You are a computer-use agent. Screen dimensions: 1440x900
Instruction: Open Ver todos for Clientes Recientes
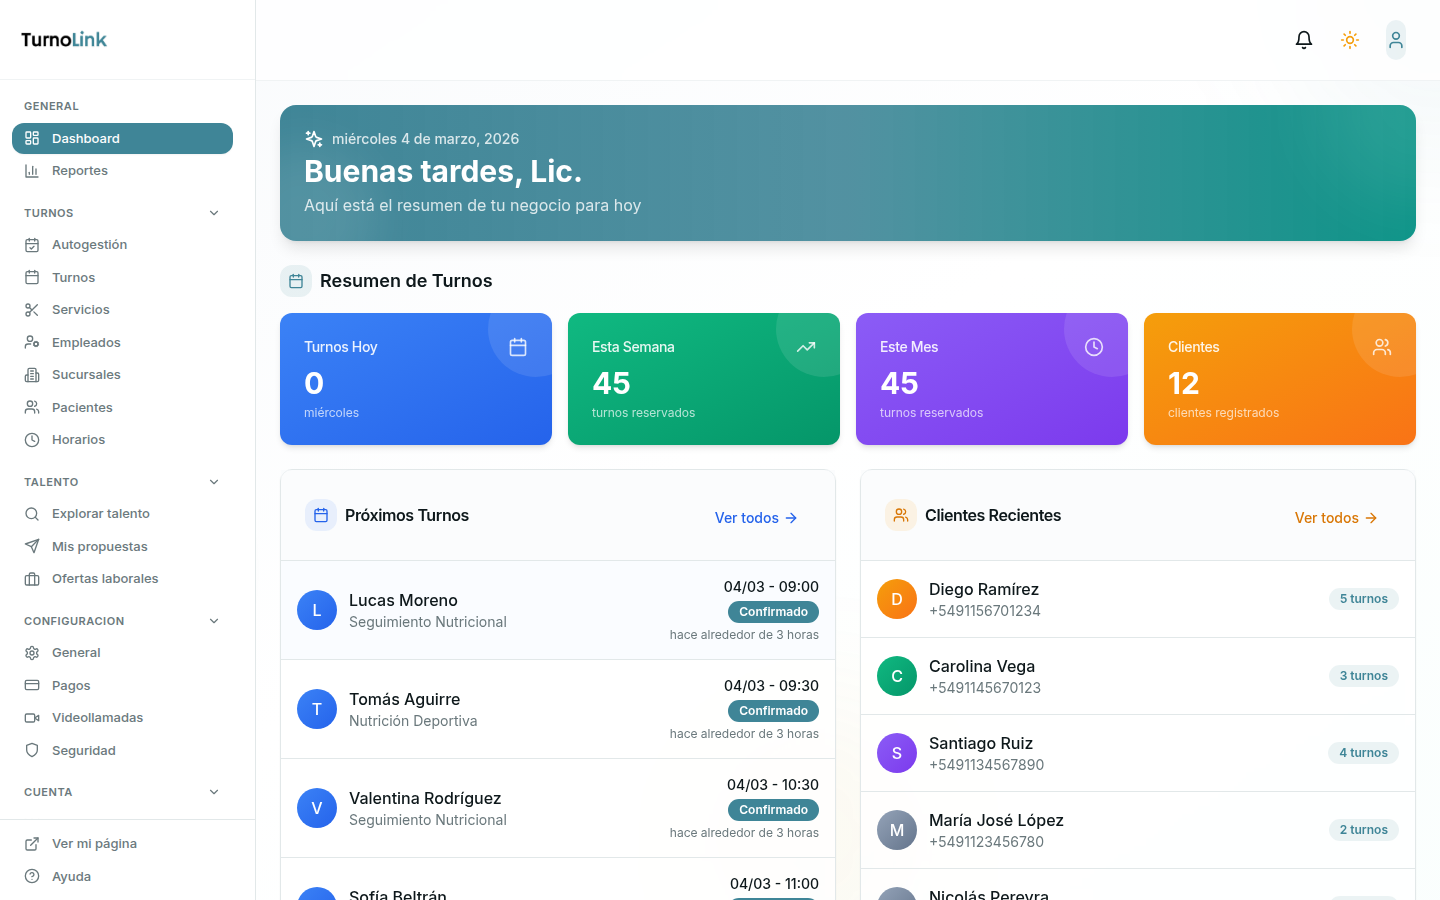tap(1335, 518)
